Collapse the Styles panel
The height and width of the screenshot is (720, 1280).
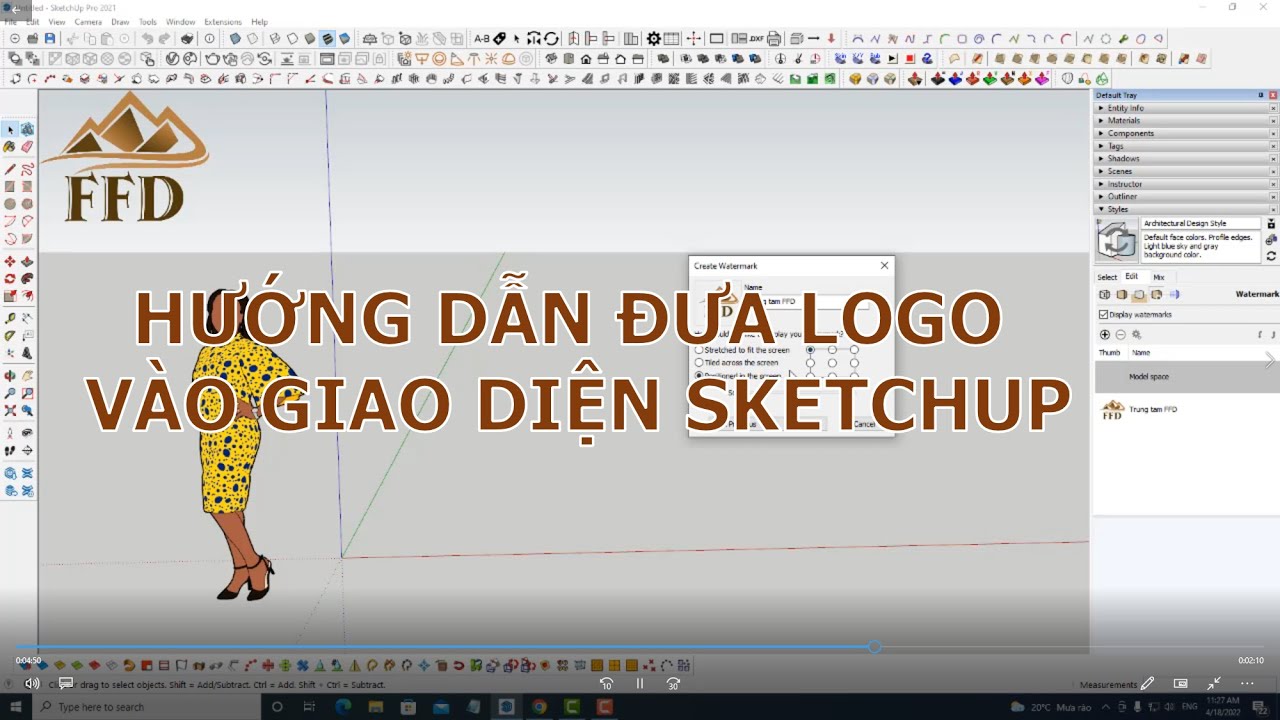1185,209
